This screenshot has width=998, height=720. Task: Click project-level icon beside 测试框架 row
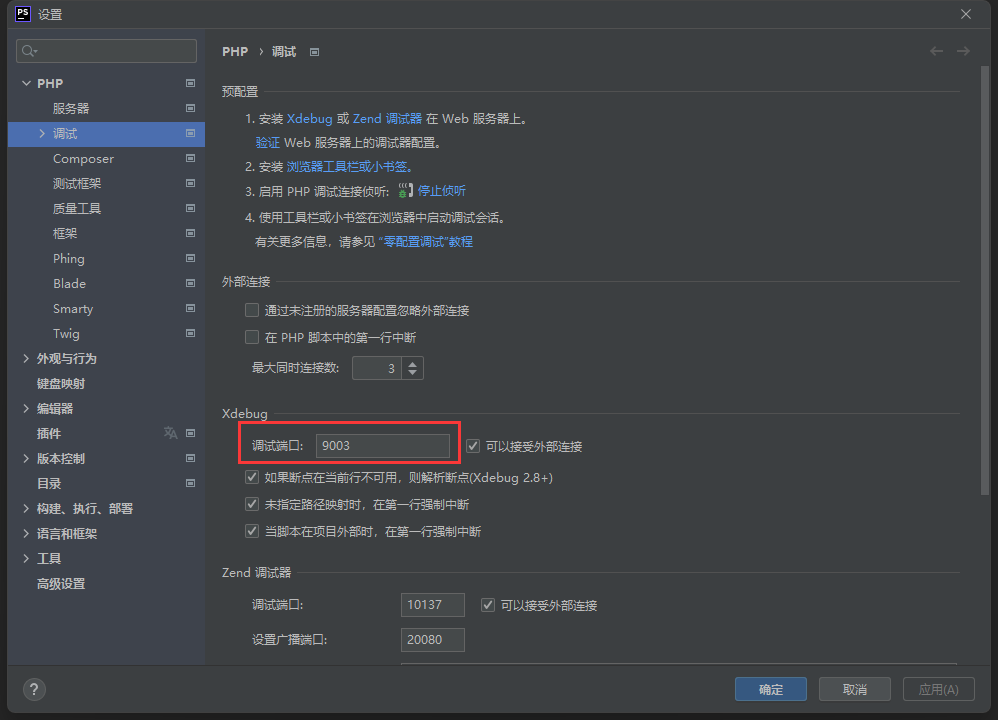(190, 183)
